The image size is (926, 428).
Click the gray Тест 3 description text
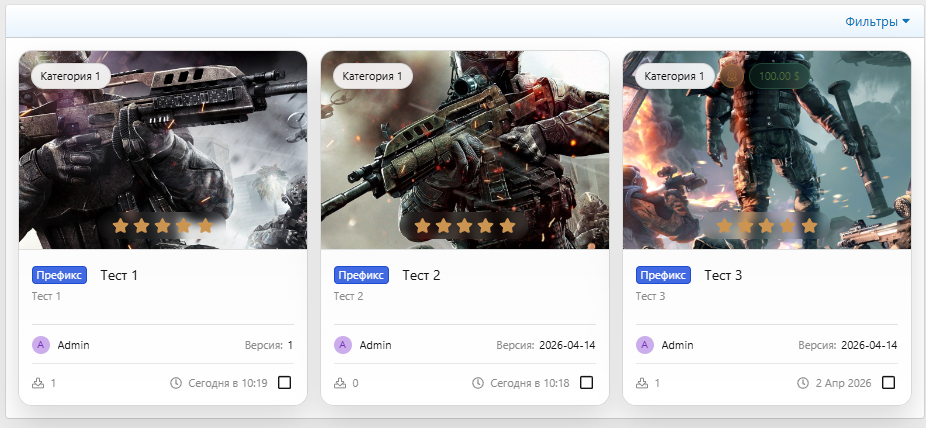(x=650, y=296)
